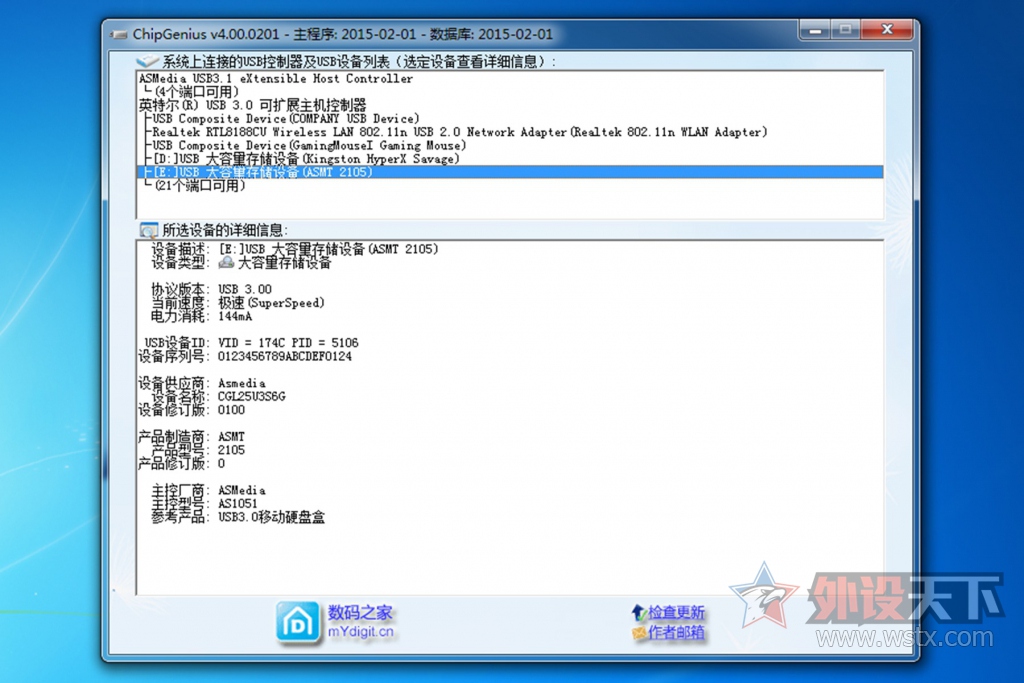Click the manufacturer value ASMT
Image resolution: width=1024 pixels, height=683 pixels.
[231, 437]
